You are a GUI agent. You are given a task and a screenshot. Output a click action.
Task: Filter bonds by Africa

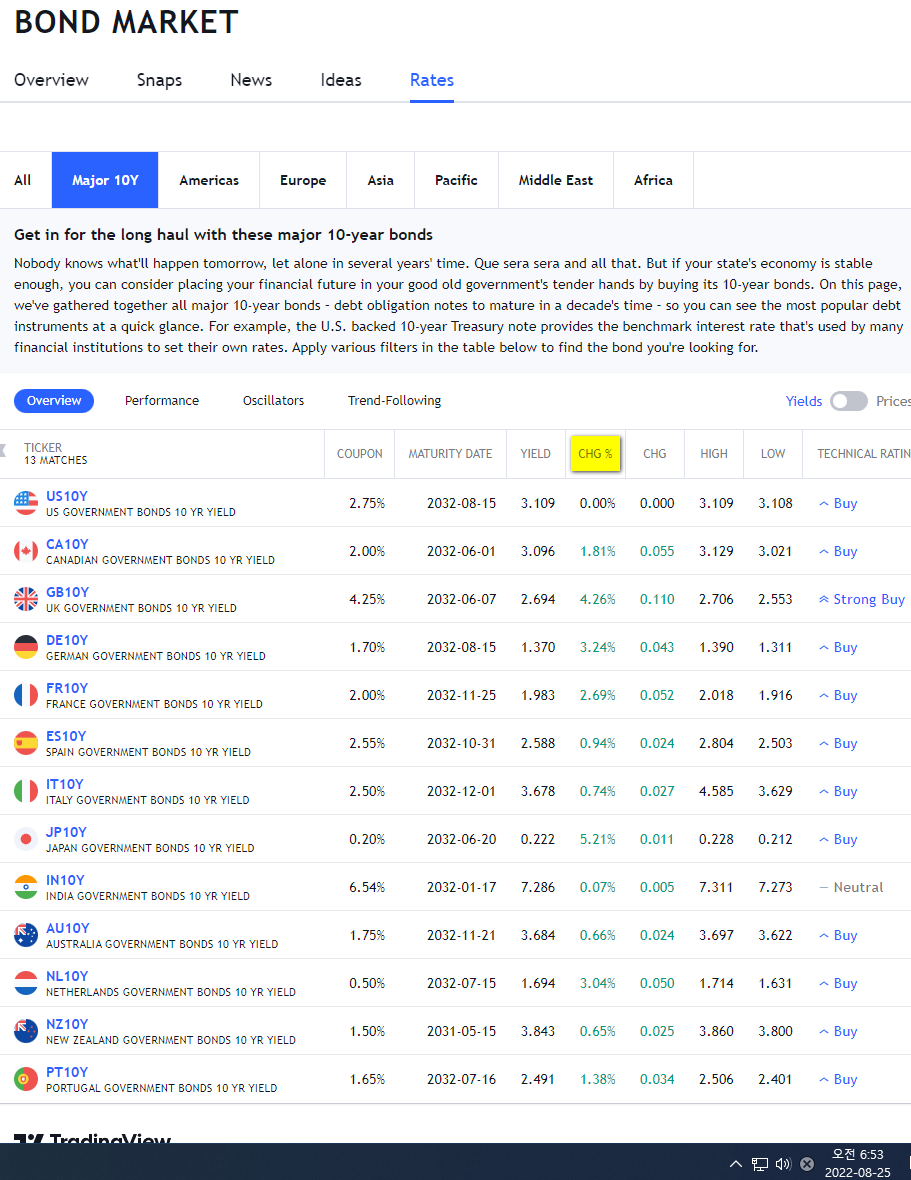(x=654, y=180)
